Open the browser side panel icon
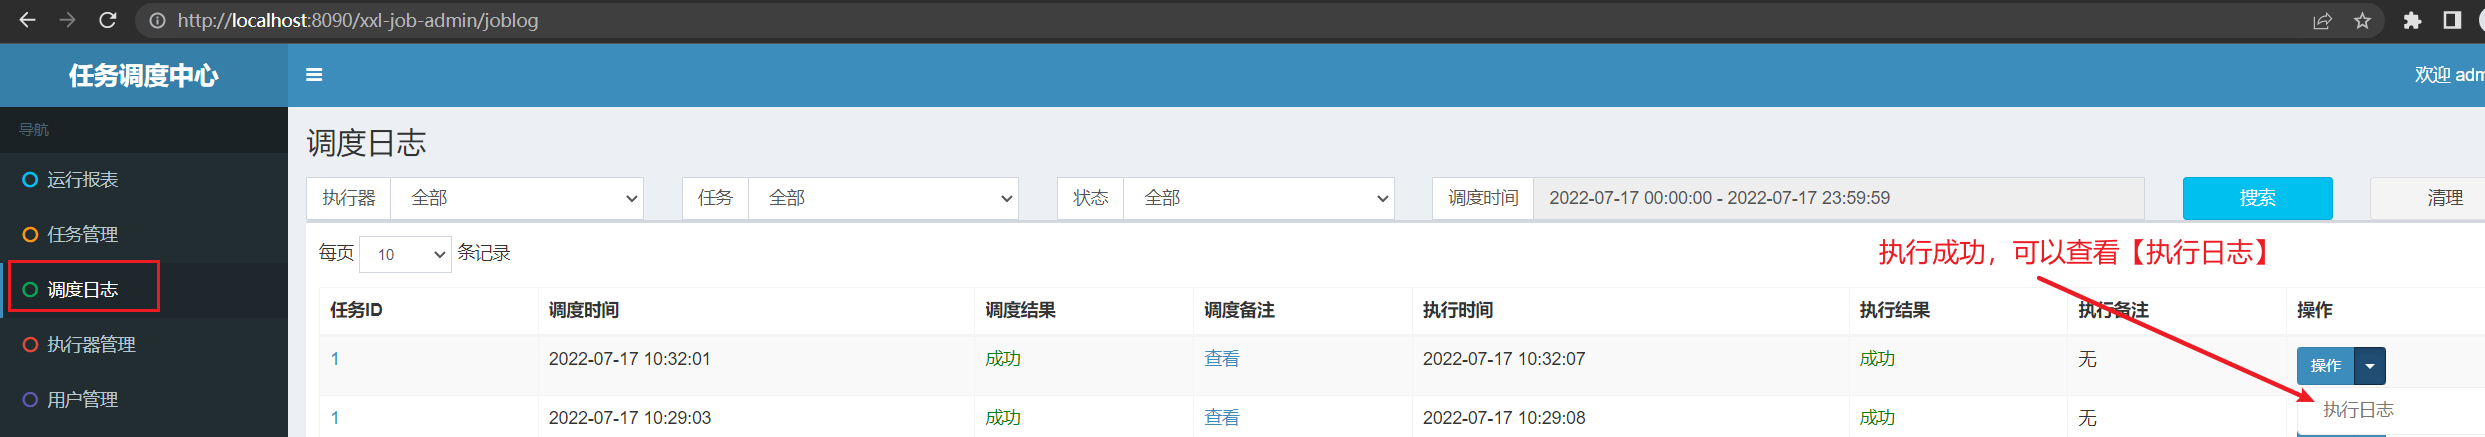Image resolution: width=2485 pixels, height=437 pixels. (x=2451, y=21)
